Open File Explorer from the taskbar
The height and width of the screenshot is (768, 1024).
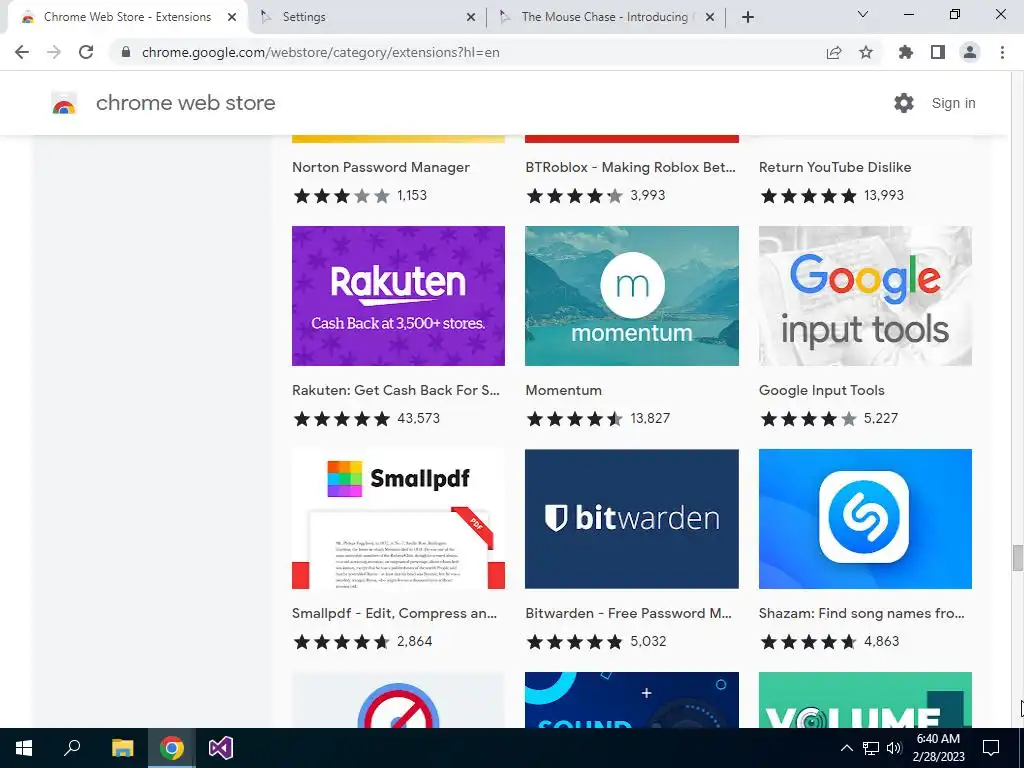point(122,748)
